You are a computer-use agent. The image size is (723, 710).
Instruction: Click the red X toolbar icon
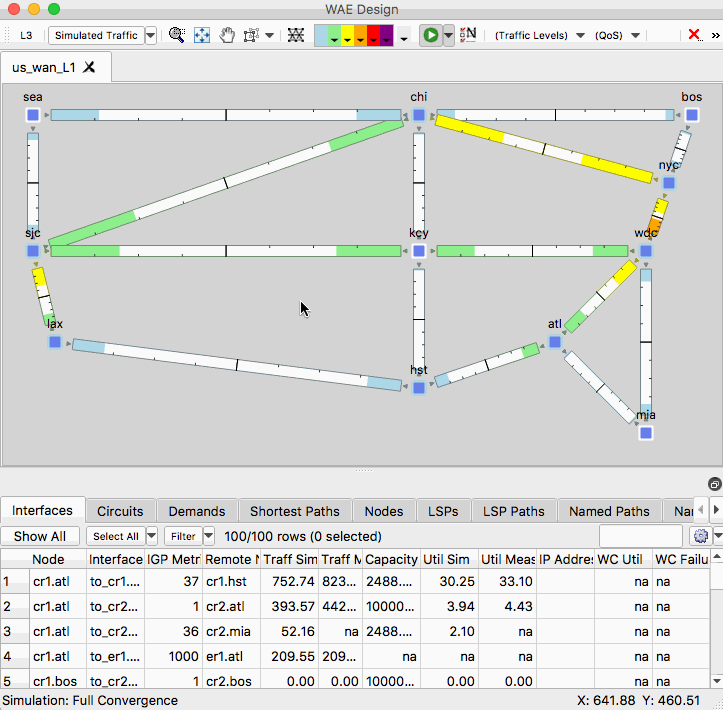(x=694, y=35)
